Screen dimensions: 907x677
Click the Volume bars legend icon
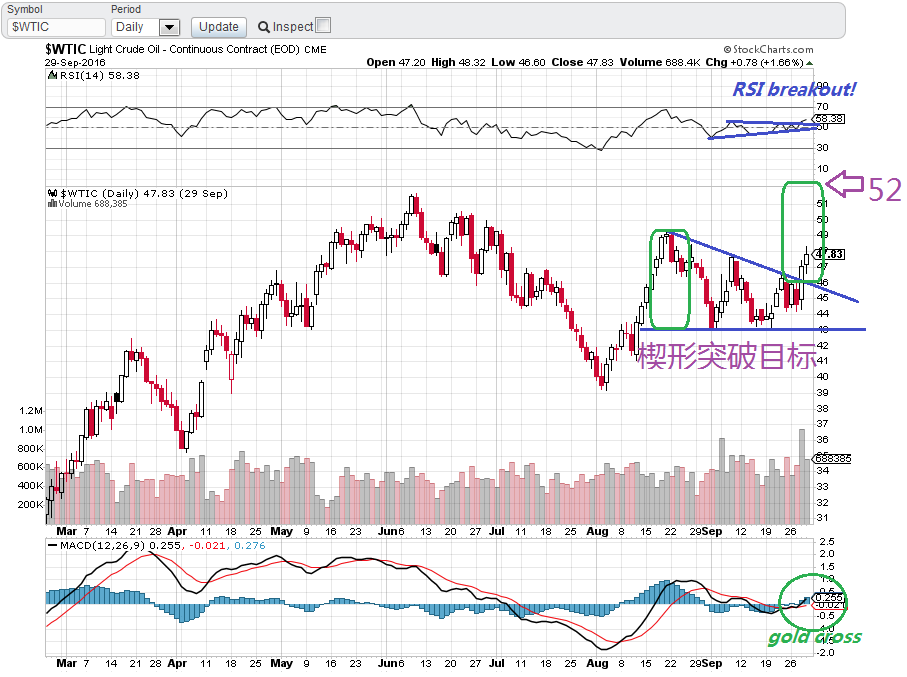point(53,203)
